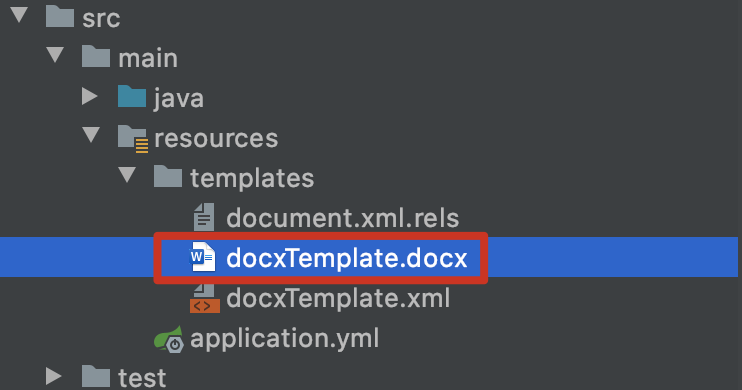Select the docxTemplate.docx file name
Screen dimensions: 742x390
coord(347,258)
